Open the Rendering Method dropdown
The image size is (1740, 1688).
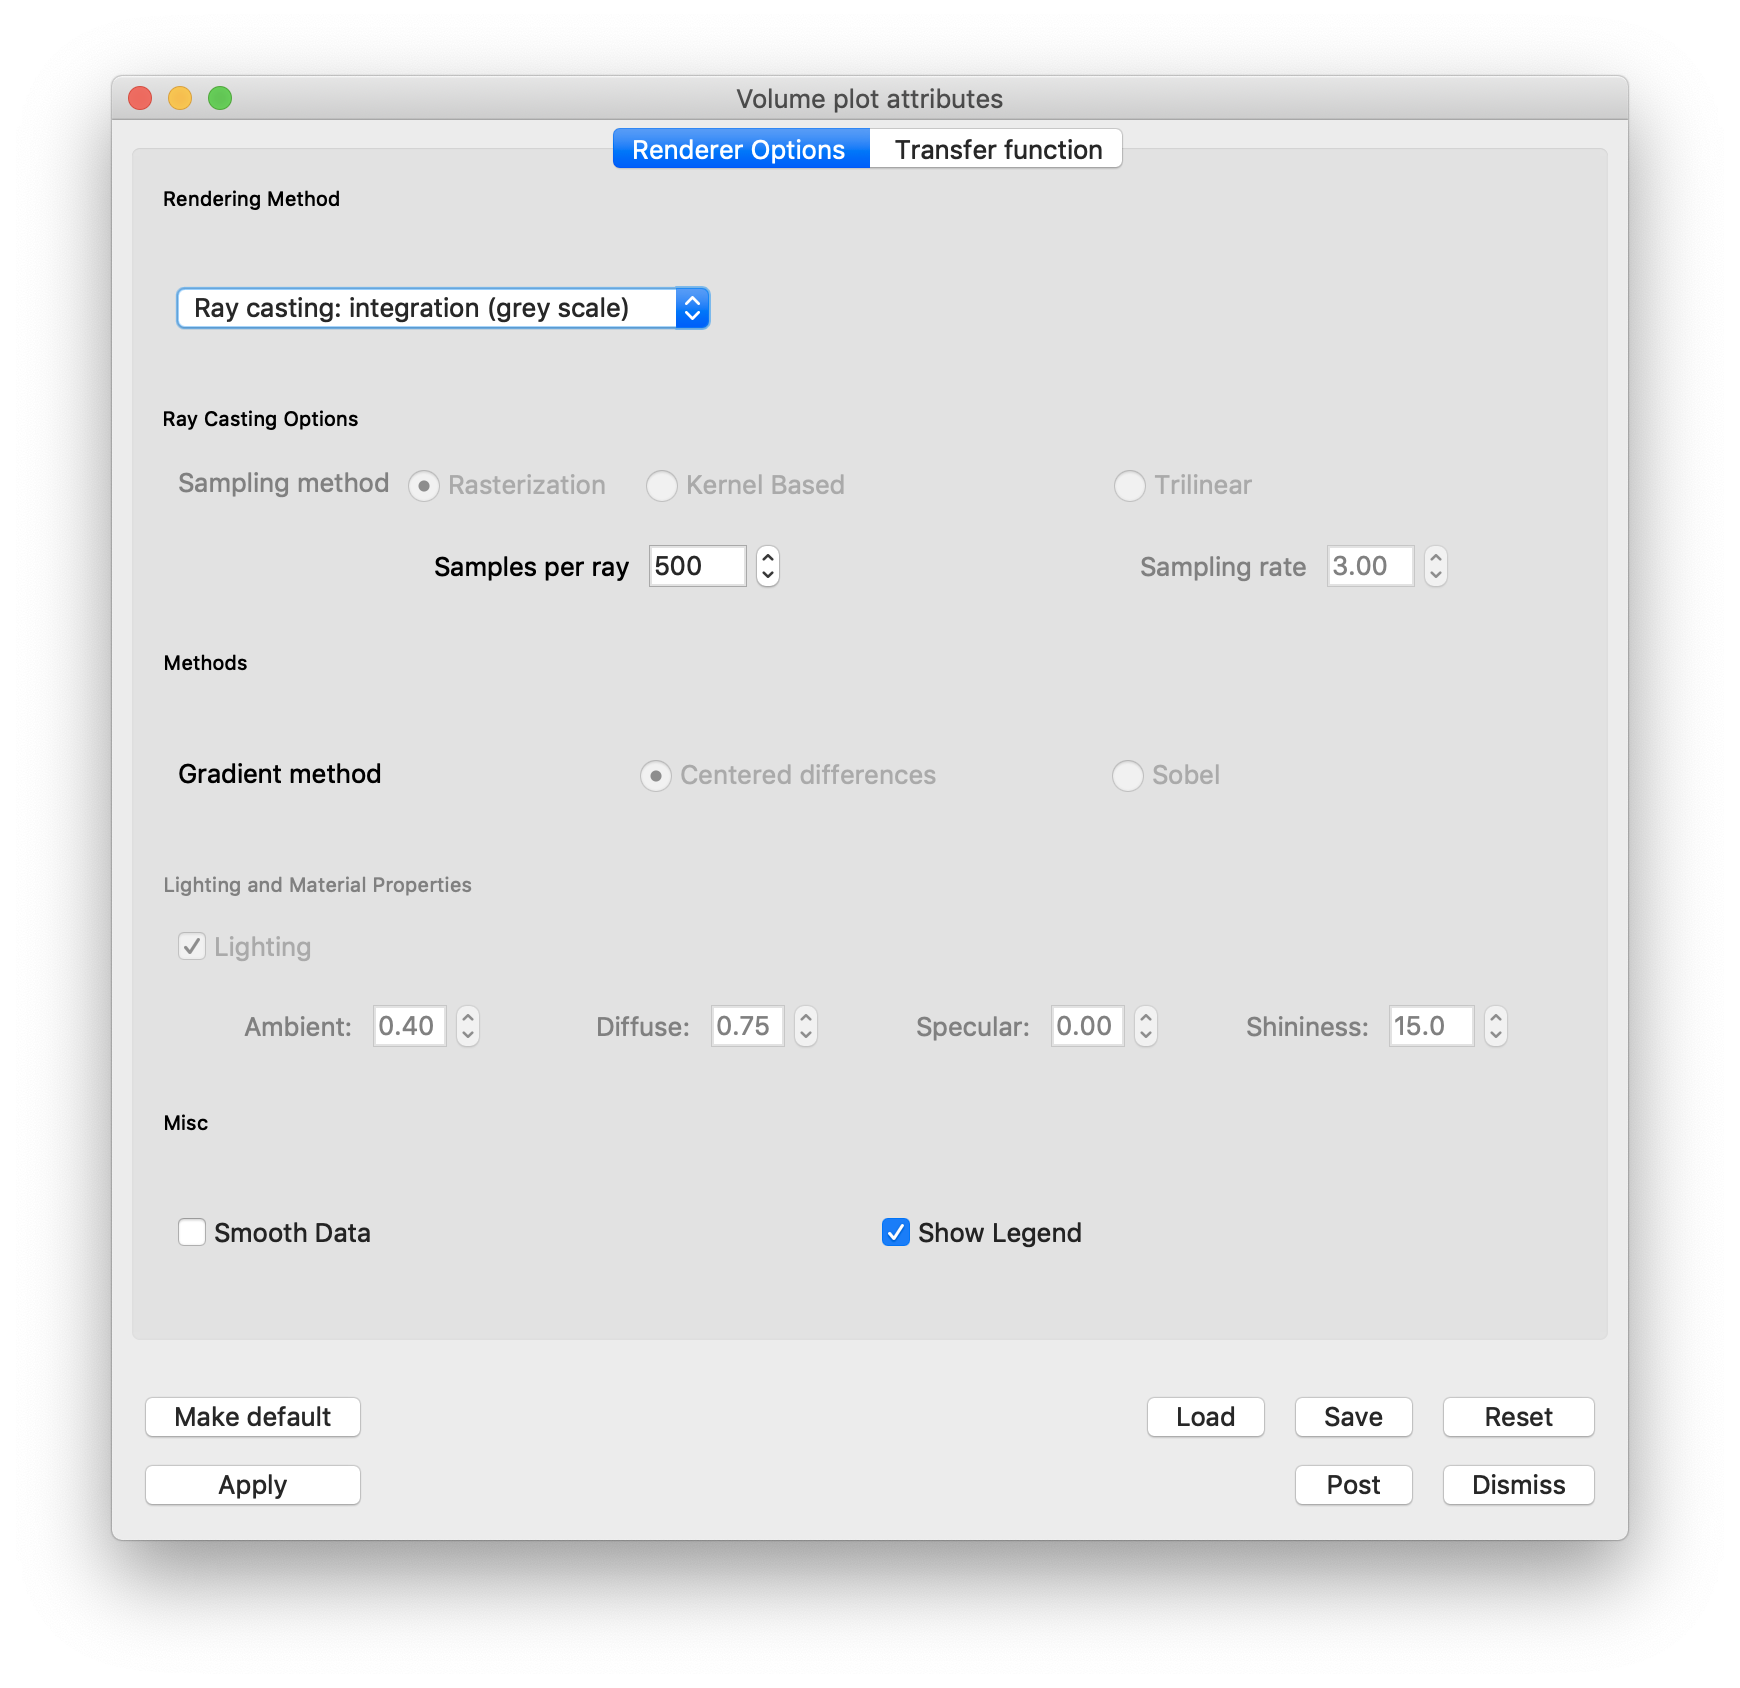(443, 308)
